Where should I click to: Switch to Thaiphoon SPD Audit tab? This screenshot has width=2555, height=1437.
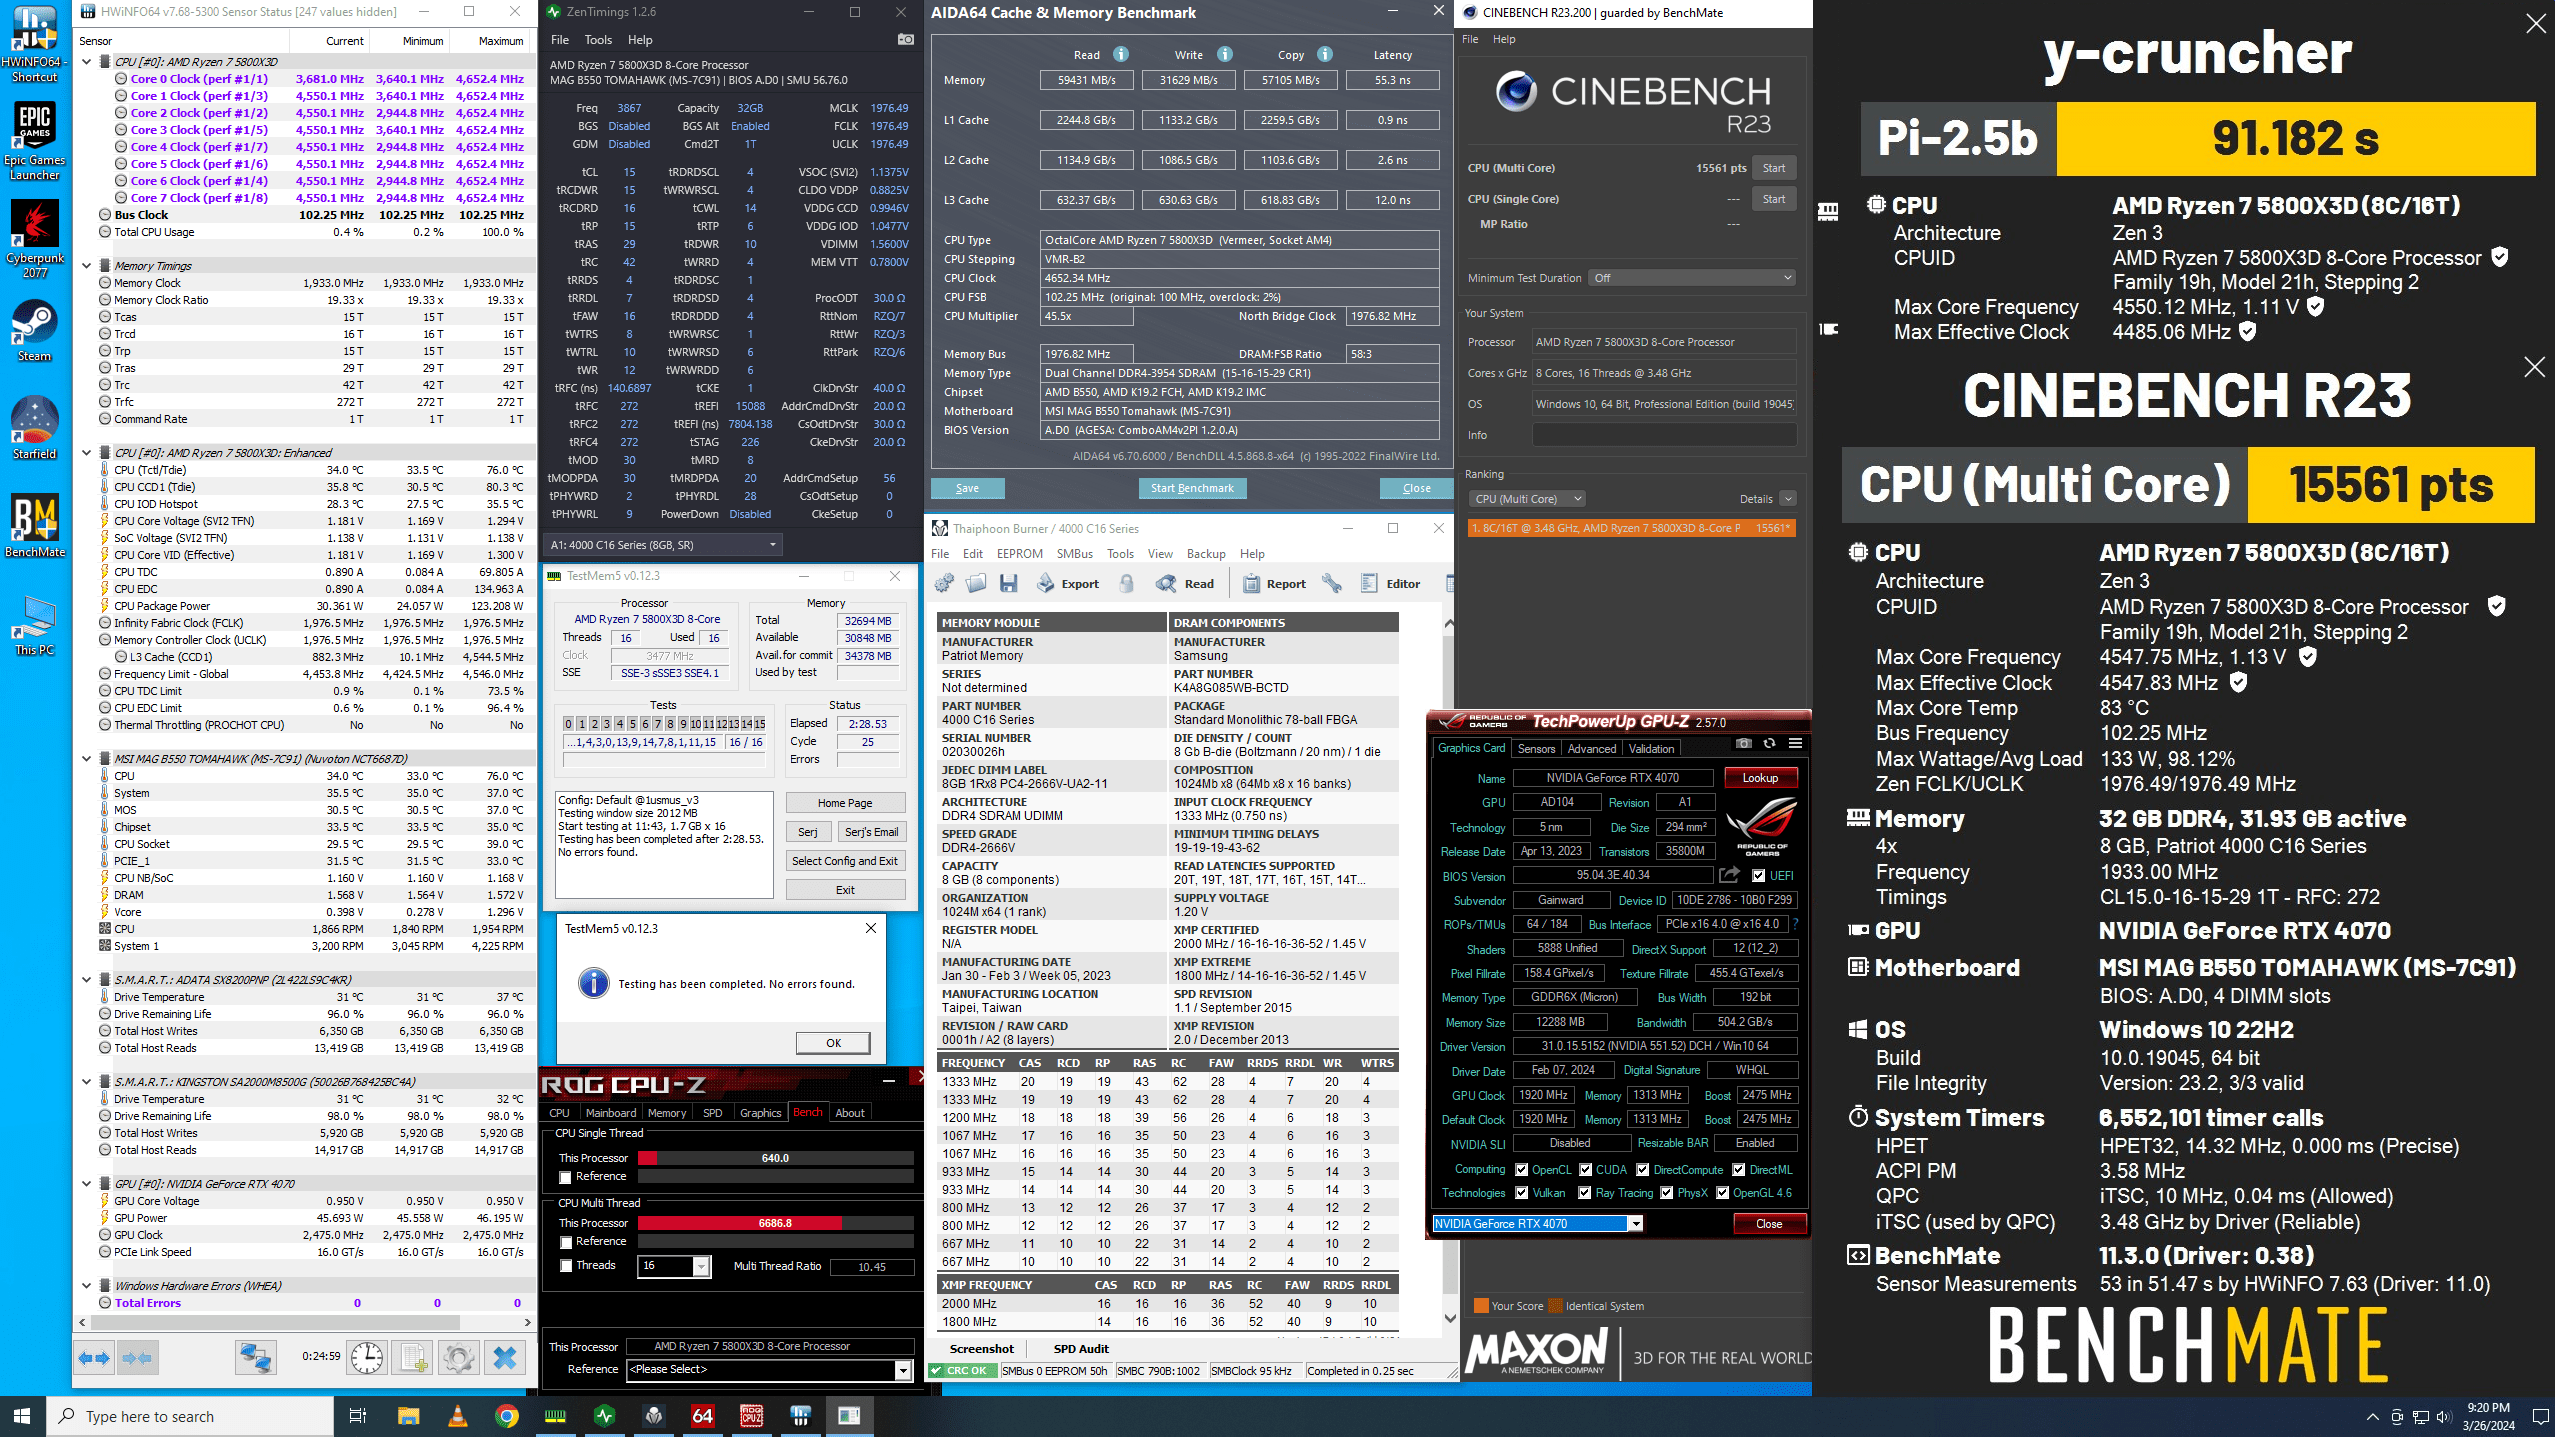pos(1081,1349)
